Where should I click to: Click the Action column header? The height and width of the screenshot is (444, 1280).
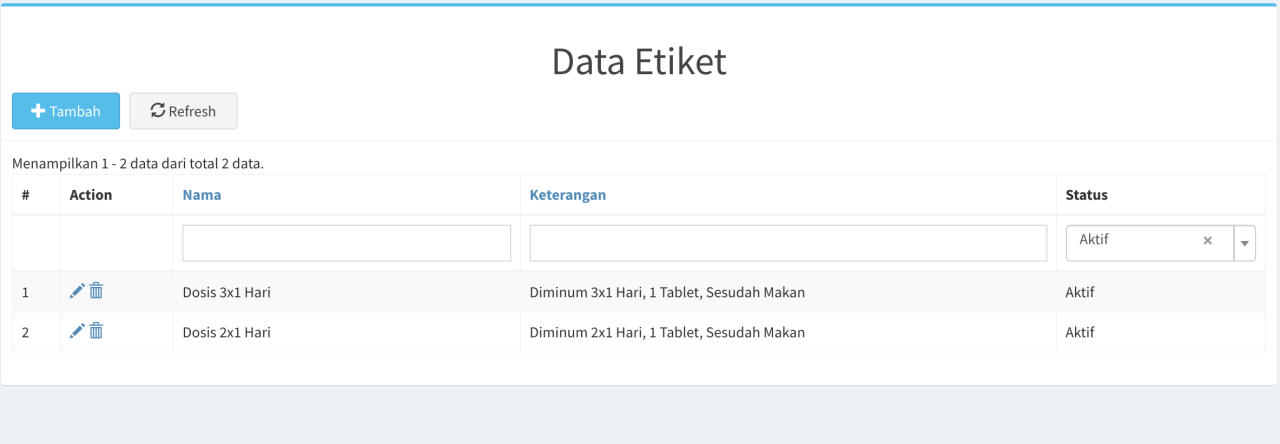pyautogui.click(x=91, y=195)
